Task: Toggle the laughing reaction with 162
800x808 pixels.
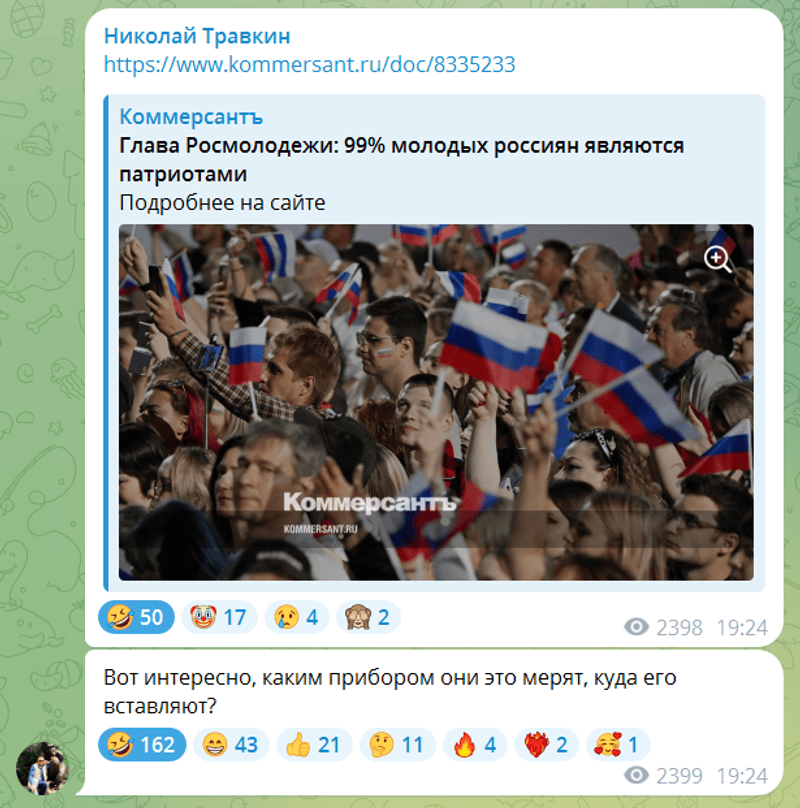Action: coord(142,745)
